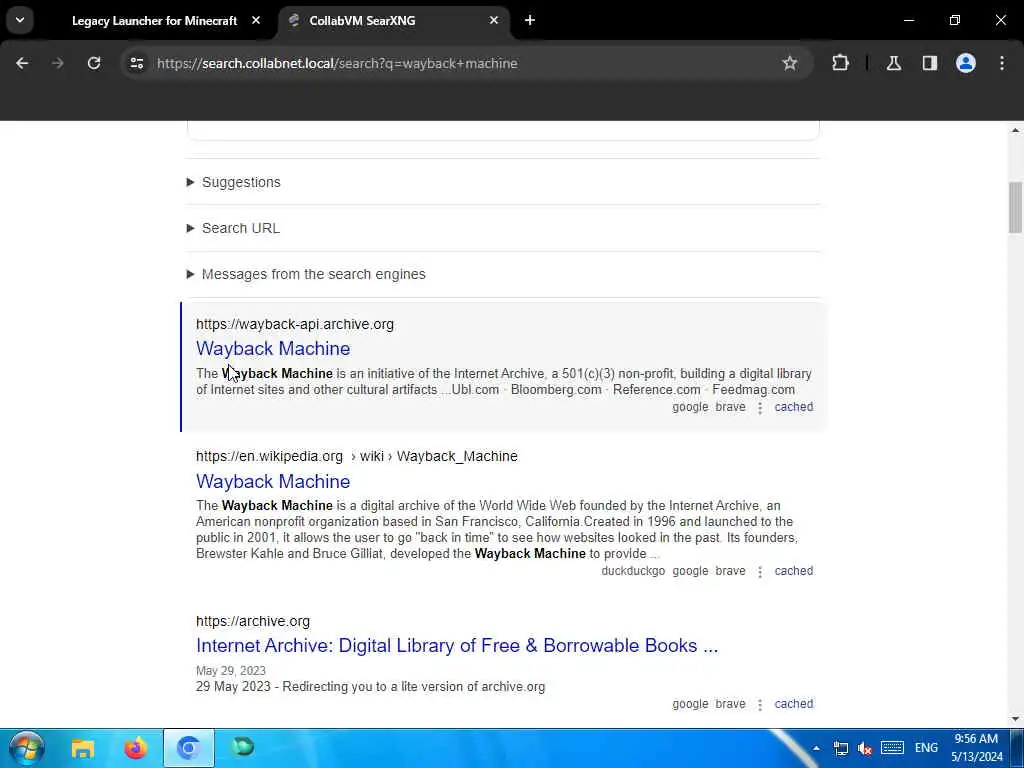Restore down the Chrome window
Viewport: 1024px width, 768px height.
pos(955,20)
